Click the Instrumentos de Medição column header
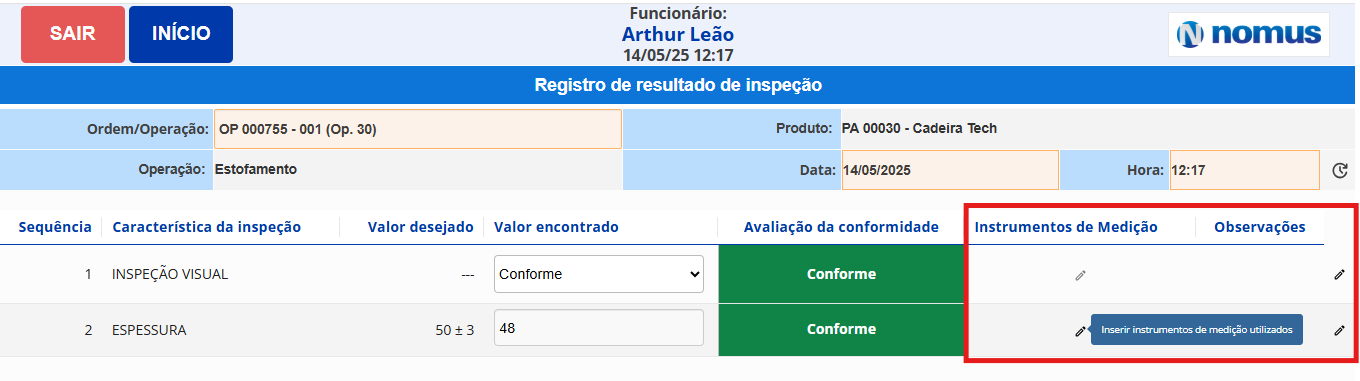The image size is (1360, 381). point(1066,227)
